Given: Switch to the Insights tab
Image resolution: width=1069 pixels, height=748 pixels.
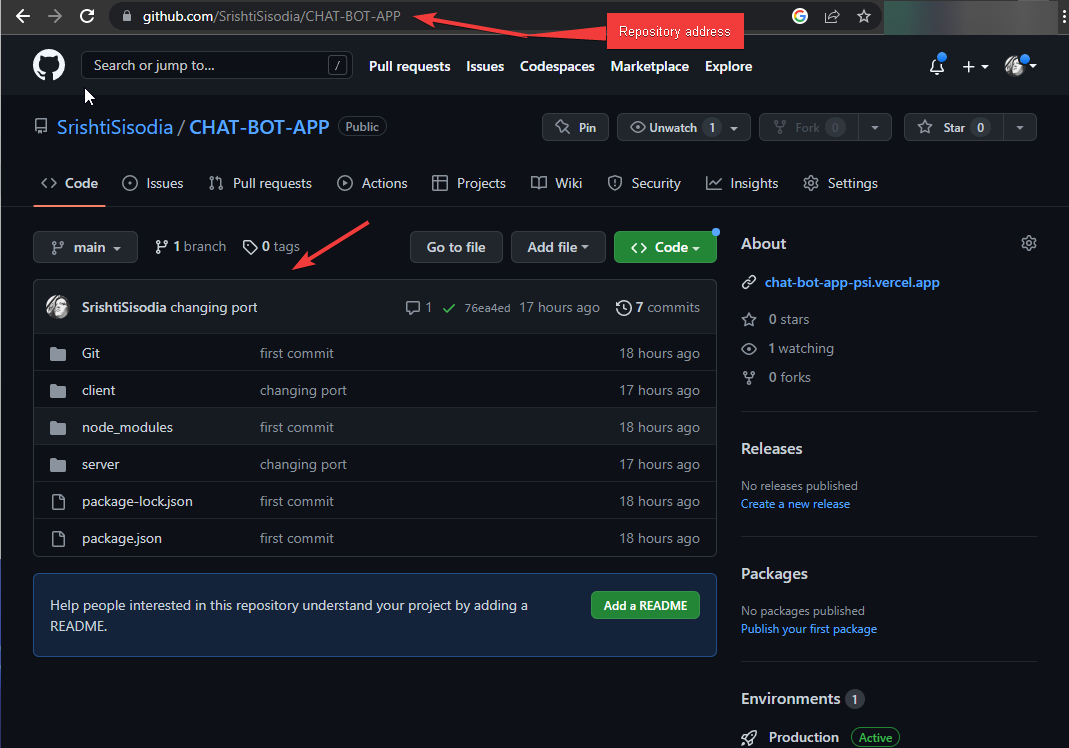Looking at the screenshot, I should coord(742,183).
